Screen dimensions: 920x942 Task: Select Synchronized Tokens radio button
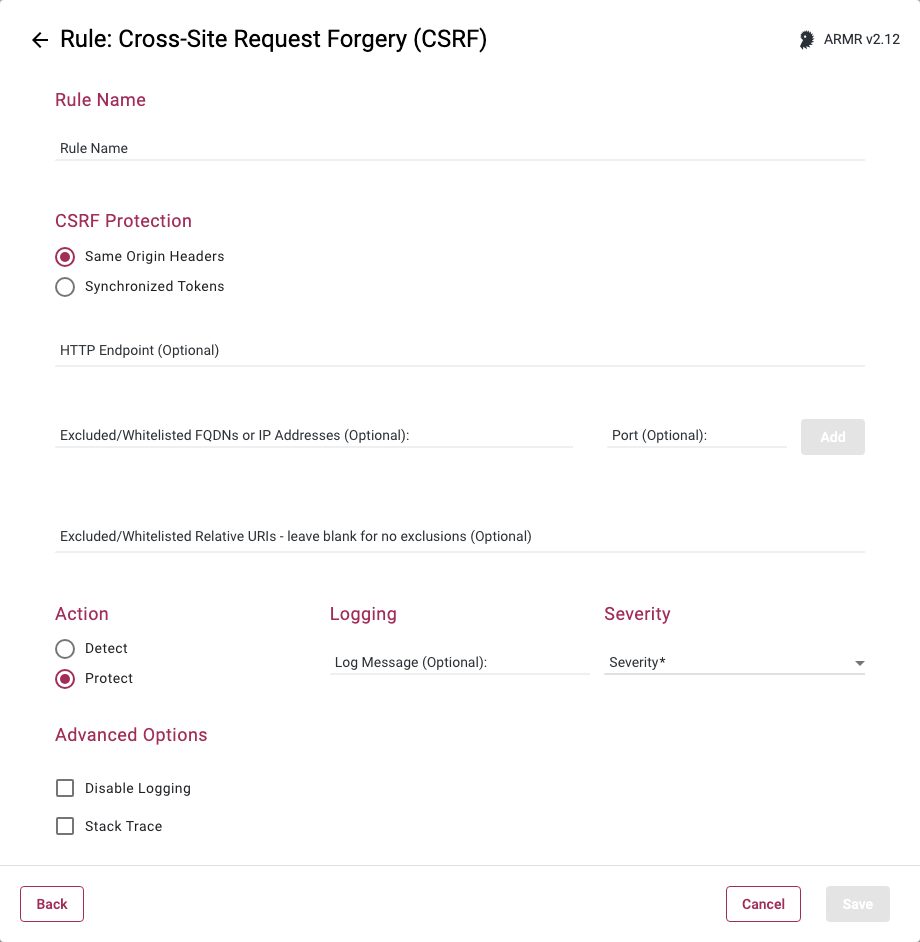tap(65, 287)
